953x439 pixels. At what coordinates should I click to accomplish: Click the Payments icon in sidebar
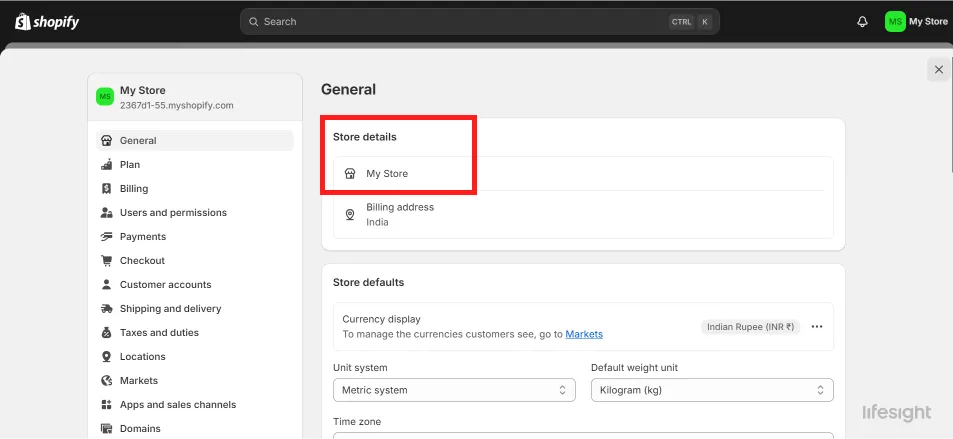[106, 237]
